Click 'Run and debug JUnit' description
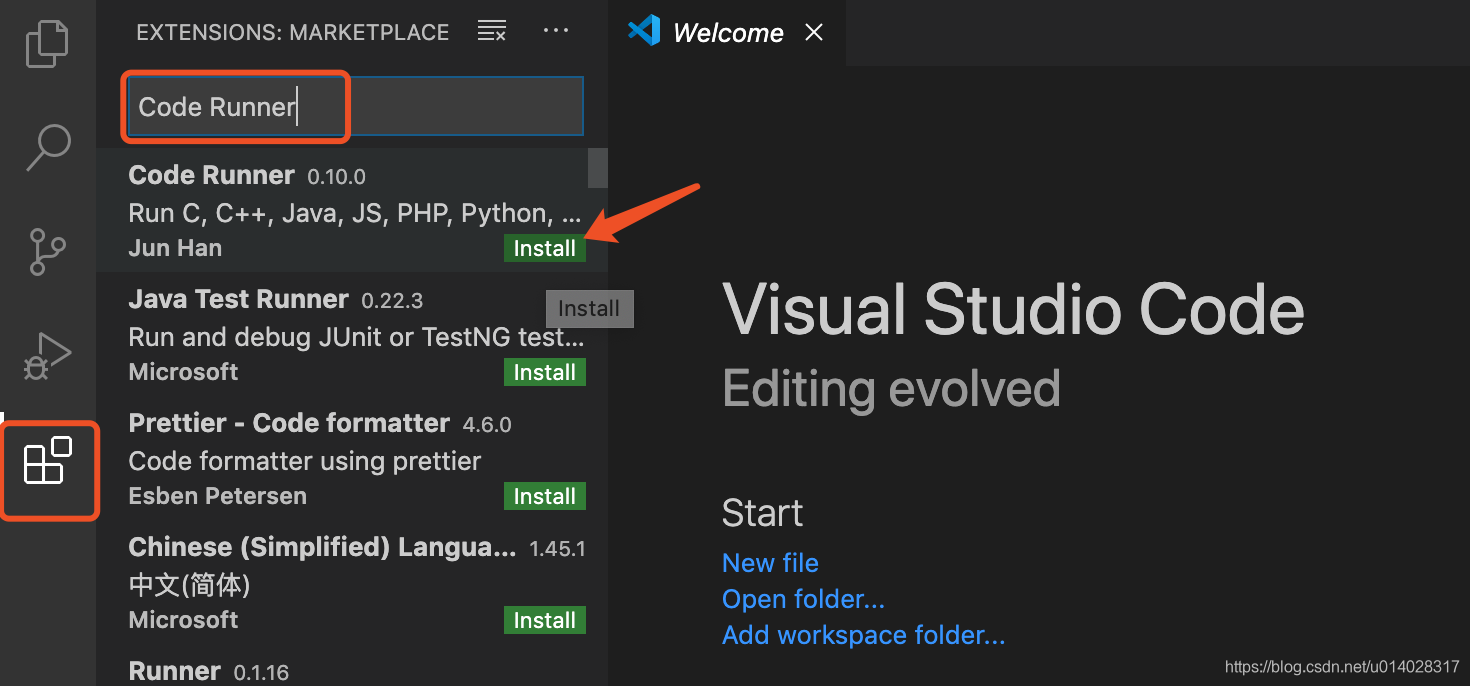Screen dimensions: 1470x686 point(356,337)
